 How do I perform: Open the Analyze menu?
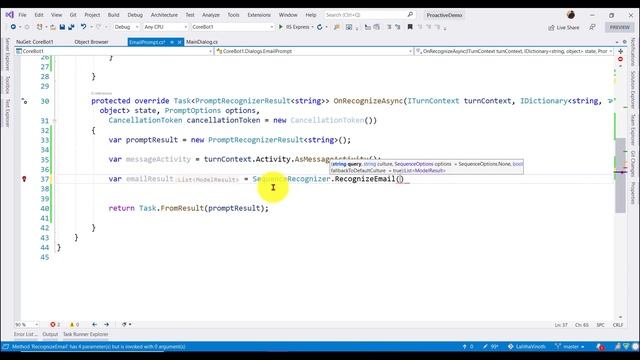point(211,15)
